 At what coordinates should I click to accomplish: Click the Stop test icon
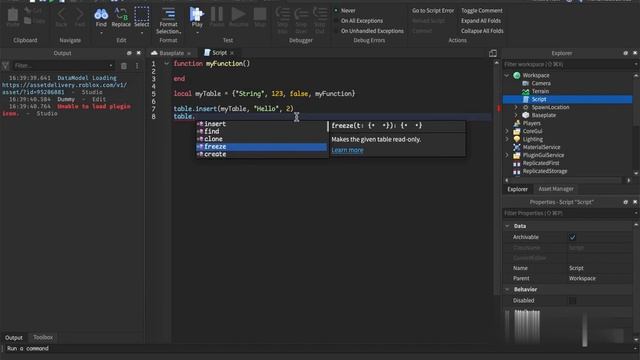click(260, 14)
